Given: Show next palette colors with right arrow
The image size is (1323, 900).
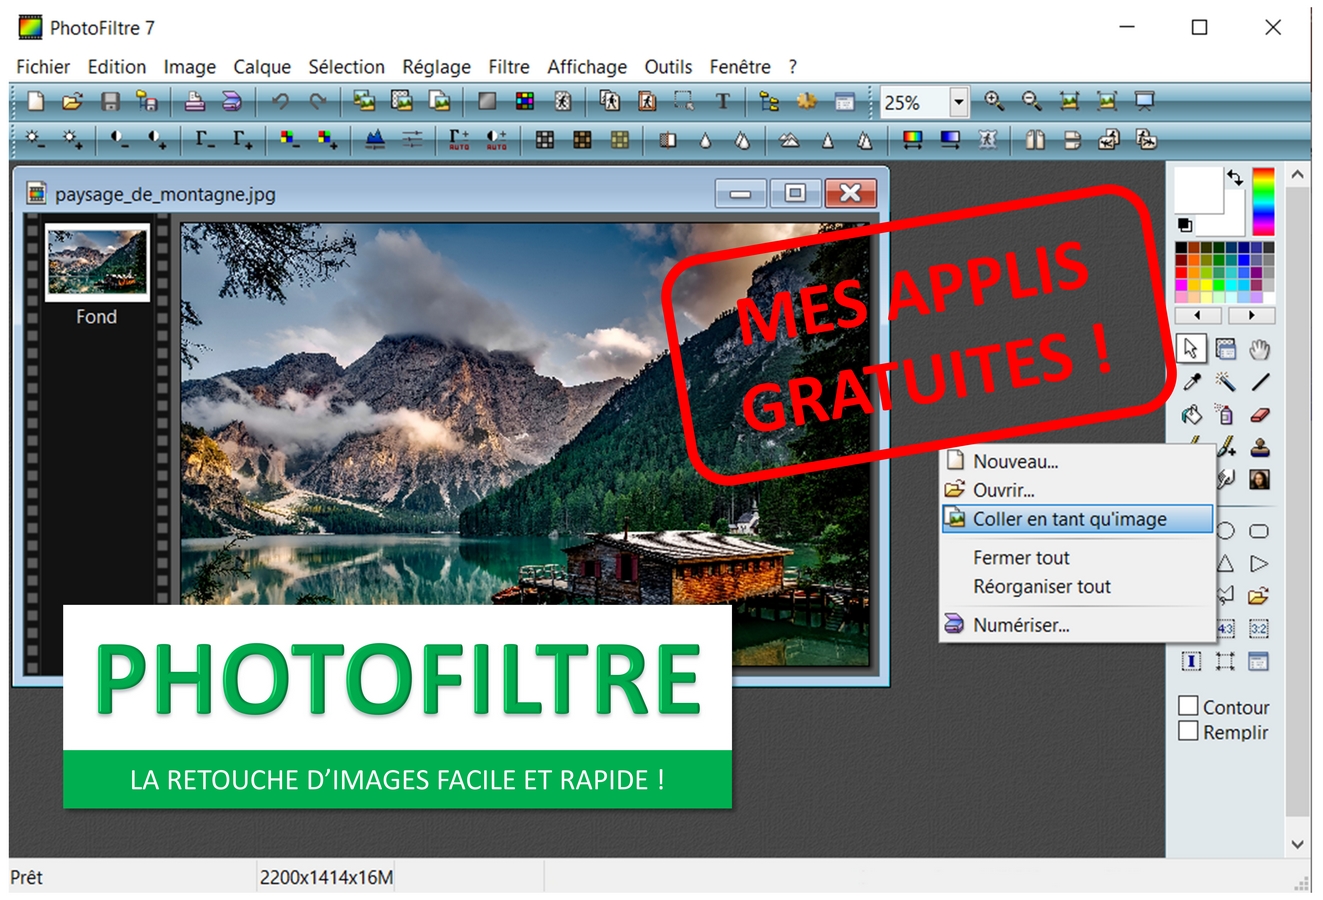Looking at the screenshot, I should click(1251, 315).
